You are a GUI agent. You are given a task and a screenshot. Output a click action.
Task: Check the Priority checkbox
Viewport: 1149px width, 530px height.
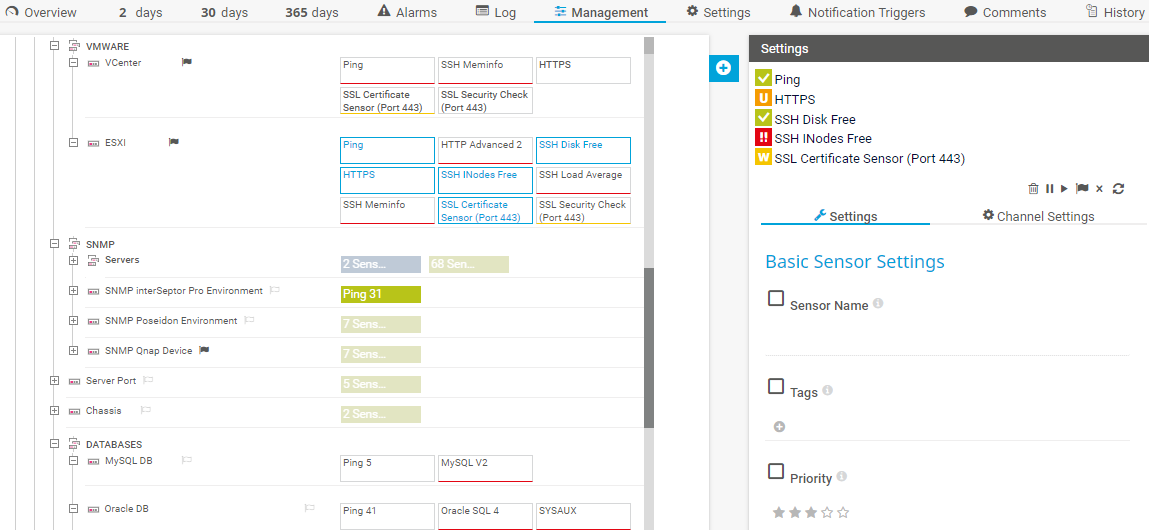pos(776,471)
